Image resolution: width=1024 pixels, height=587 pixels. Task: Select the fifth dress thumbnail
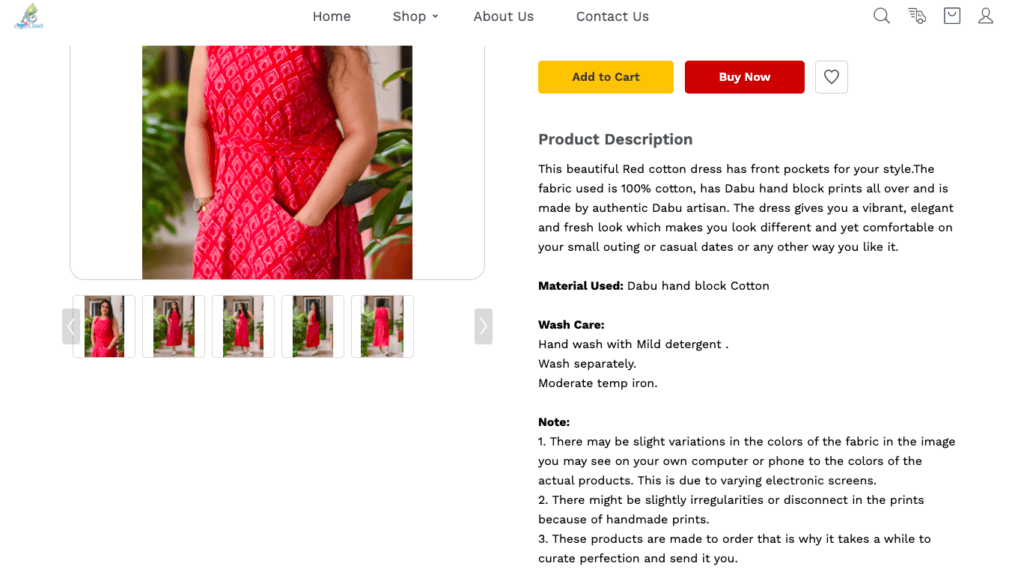click(x=382, y=326)
